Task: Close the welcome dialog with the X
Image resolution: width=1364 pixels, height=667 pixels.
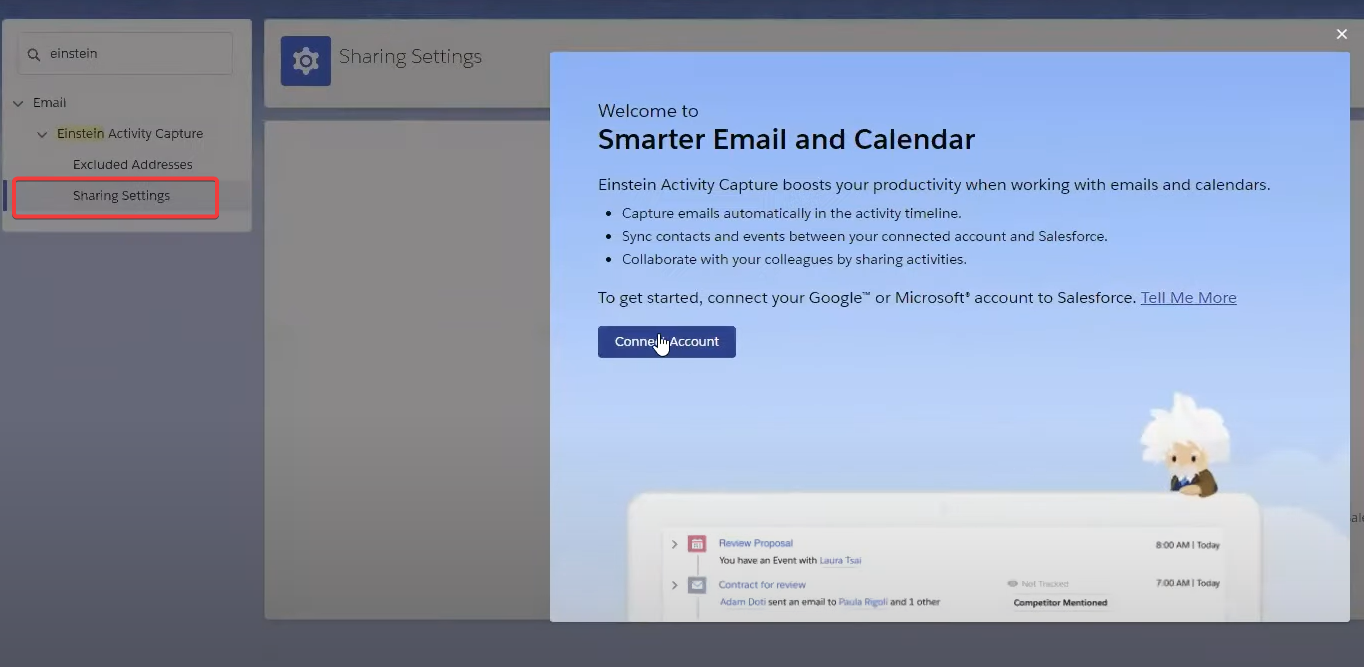Action: click(x=1342, y=34)
